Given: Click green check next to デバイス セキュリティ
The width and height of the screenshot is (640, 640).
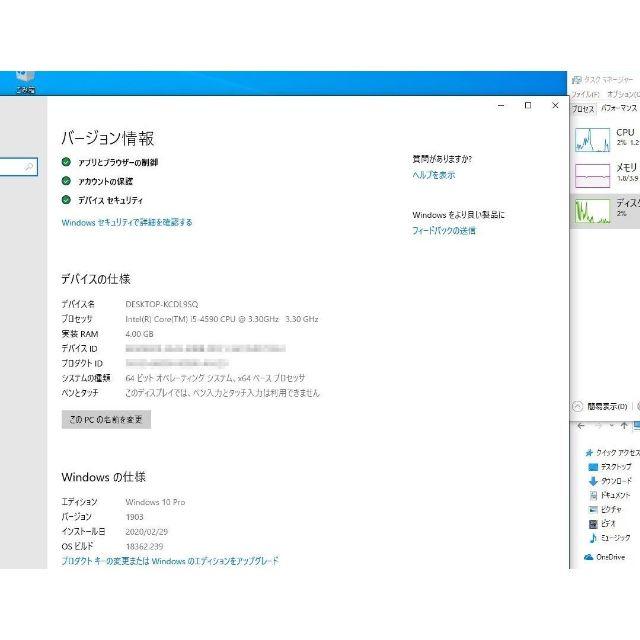Looking at the screenshot, I should point(66,200).
